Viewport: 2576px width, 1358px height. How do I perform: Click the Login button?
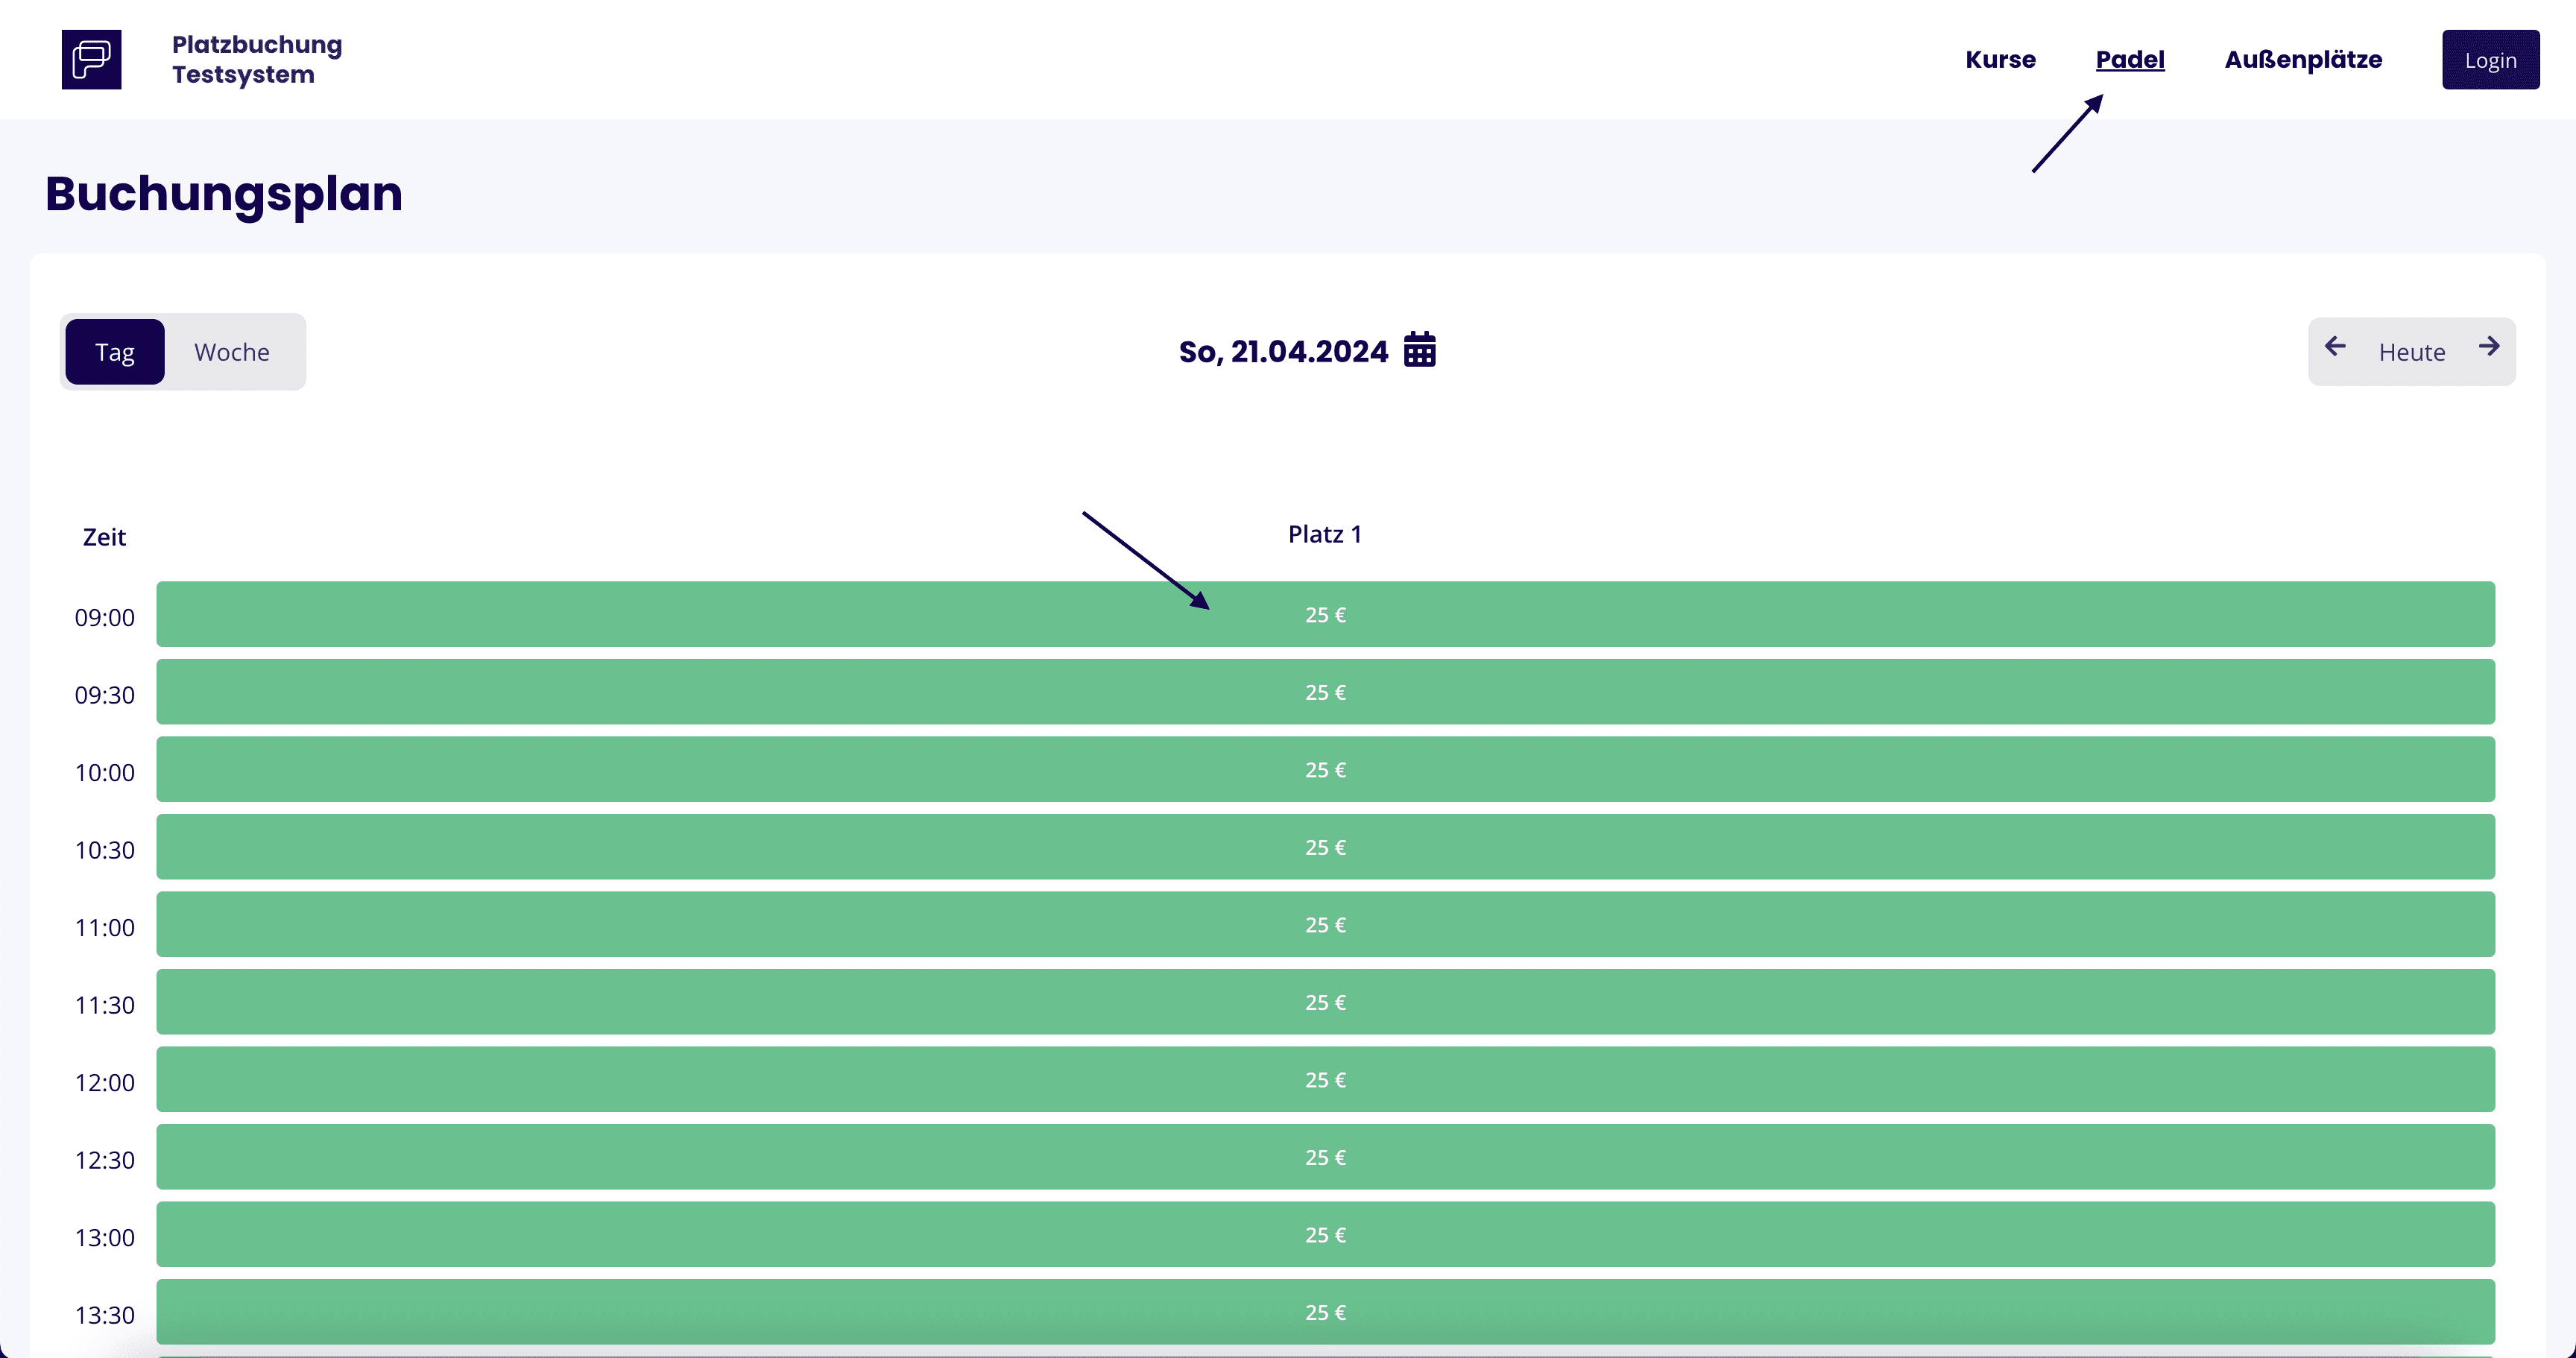click(x=2490, y=60)
